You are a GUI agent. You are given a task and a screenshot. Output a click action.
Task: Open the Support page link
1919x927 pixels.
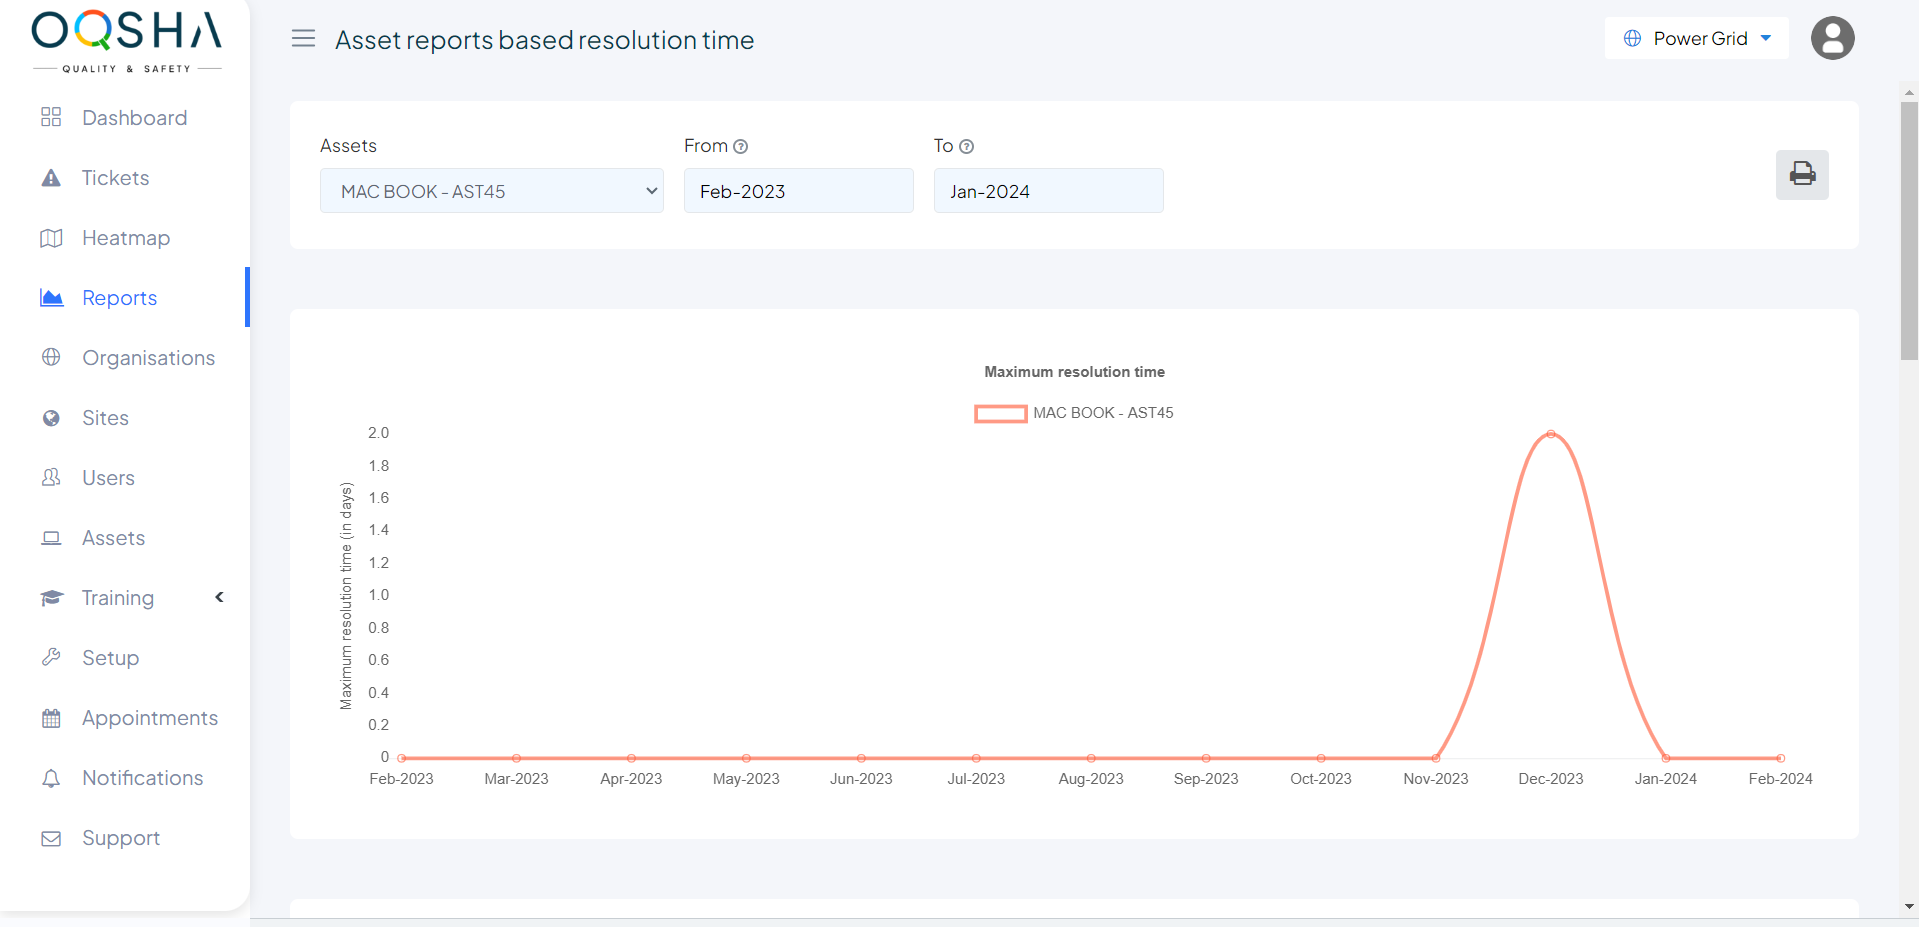120,838
